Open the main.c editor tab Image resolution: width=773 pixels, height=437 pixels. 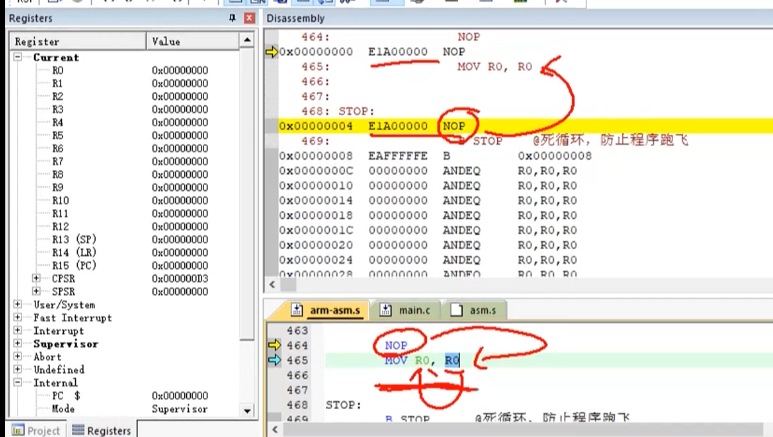[405, 310]
